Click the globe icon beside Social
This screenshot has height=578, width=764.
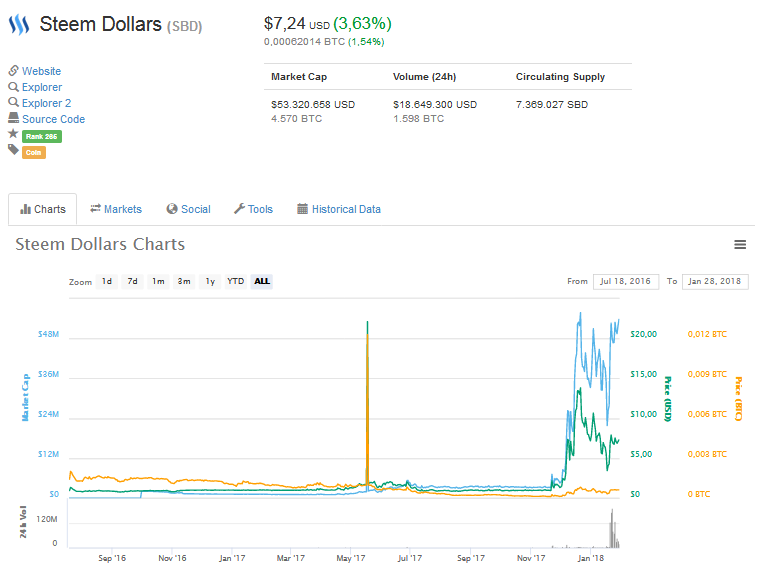pos(172,209)
